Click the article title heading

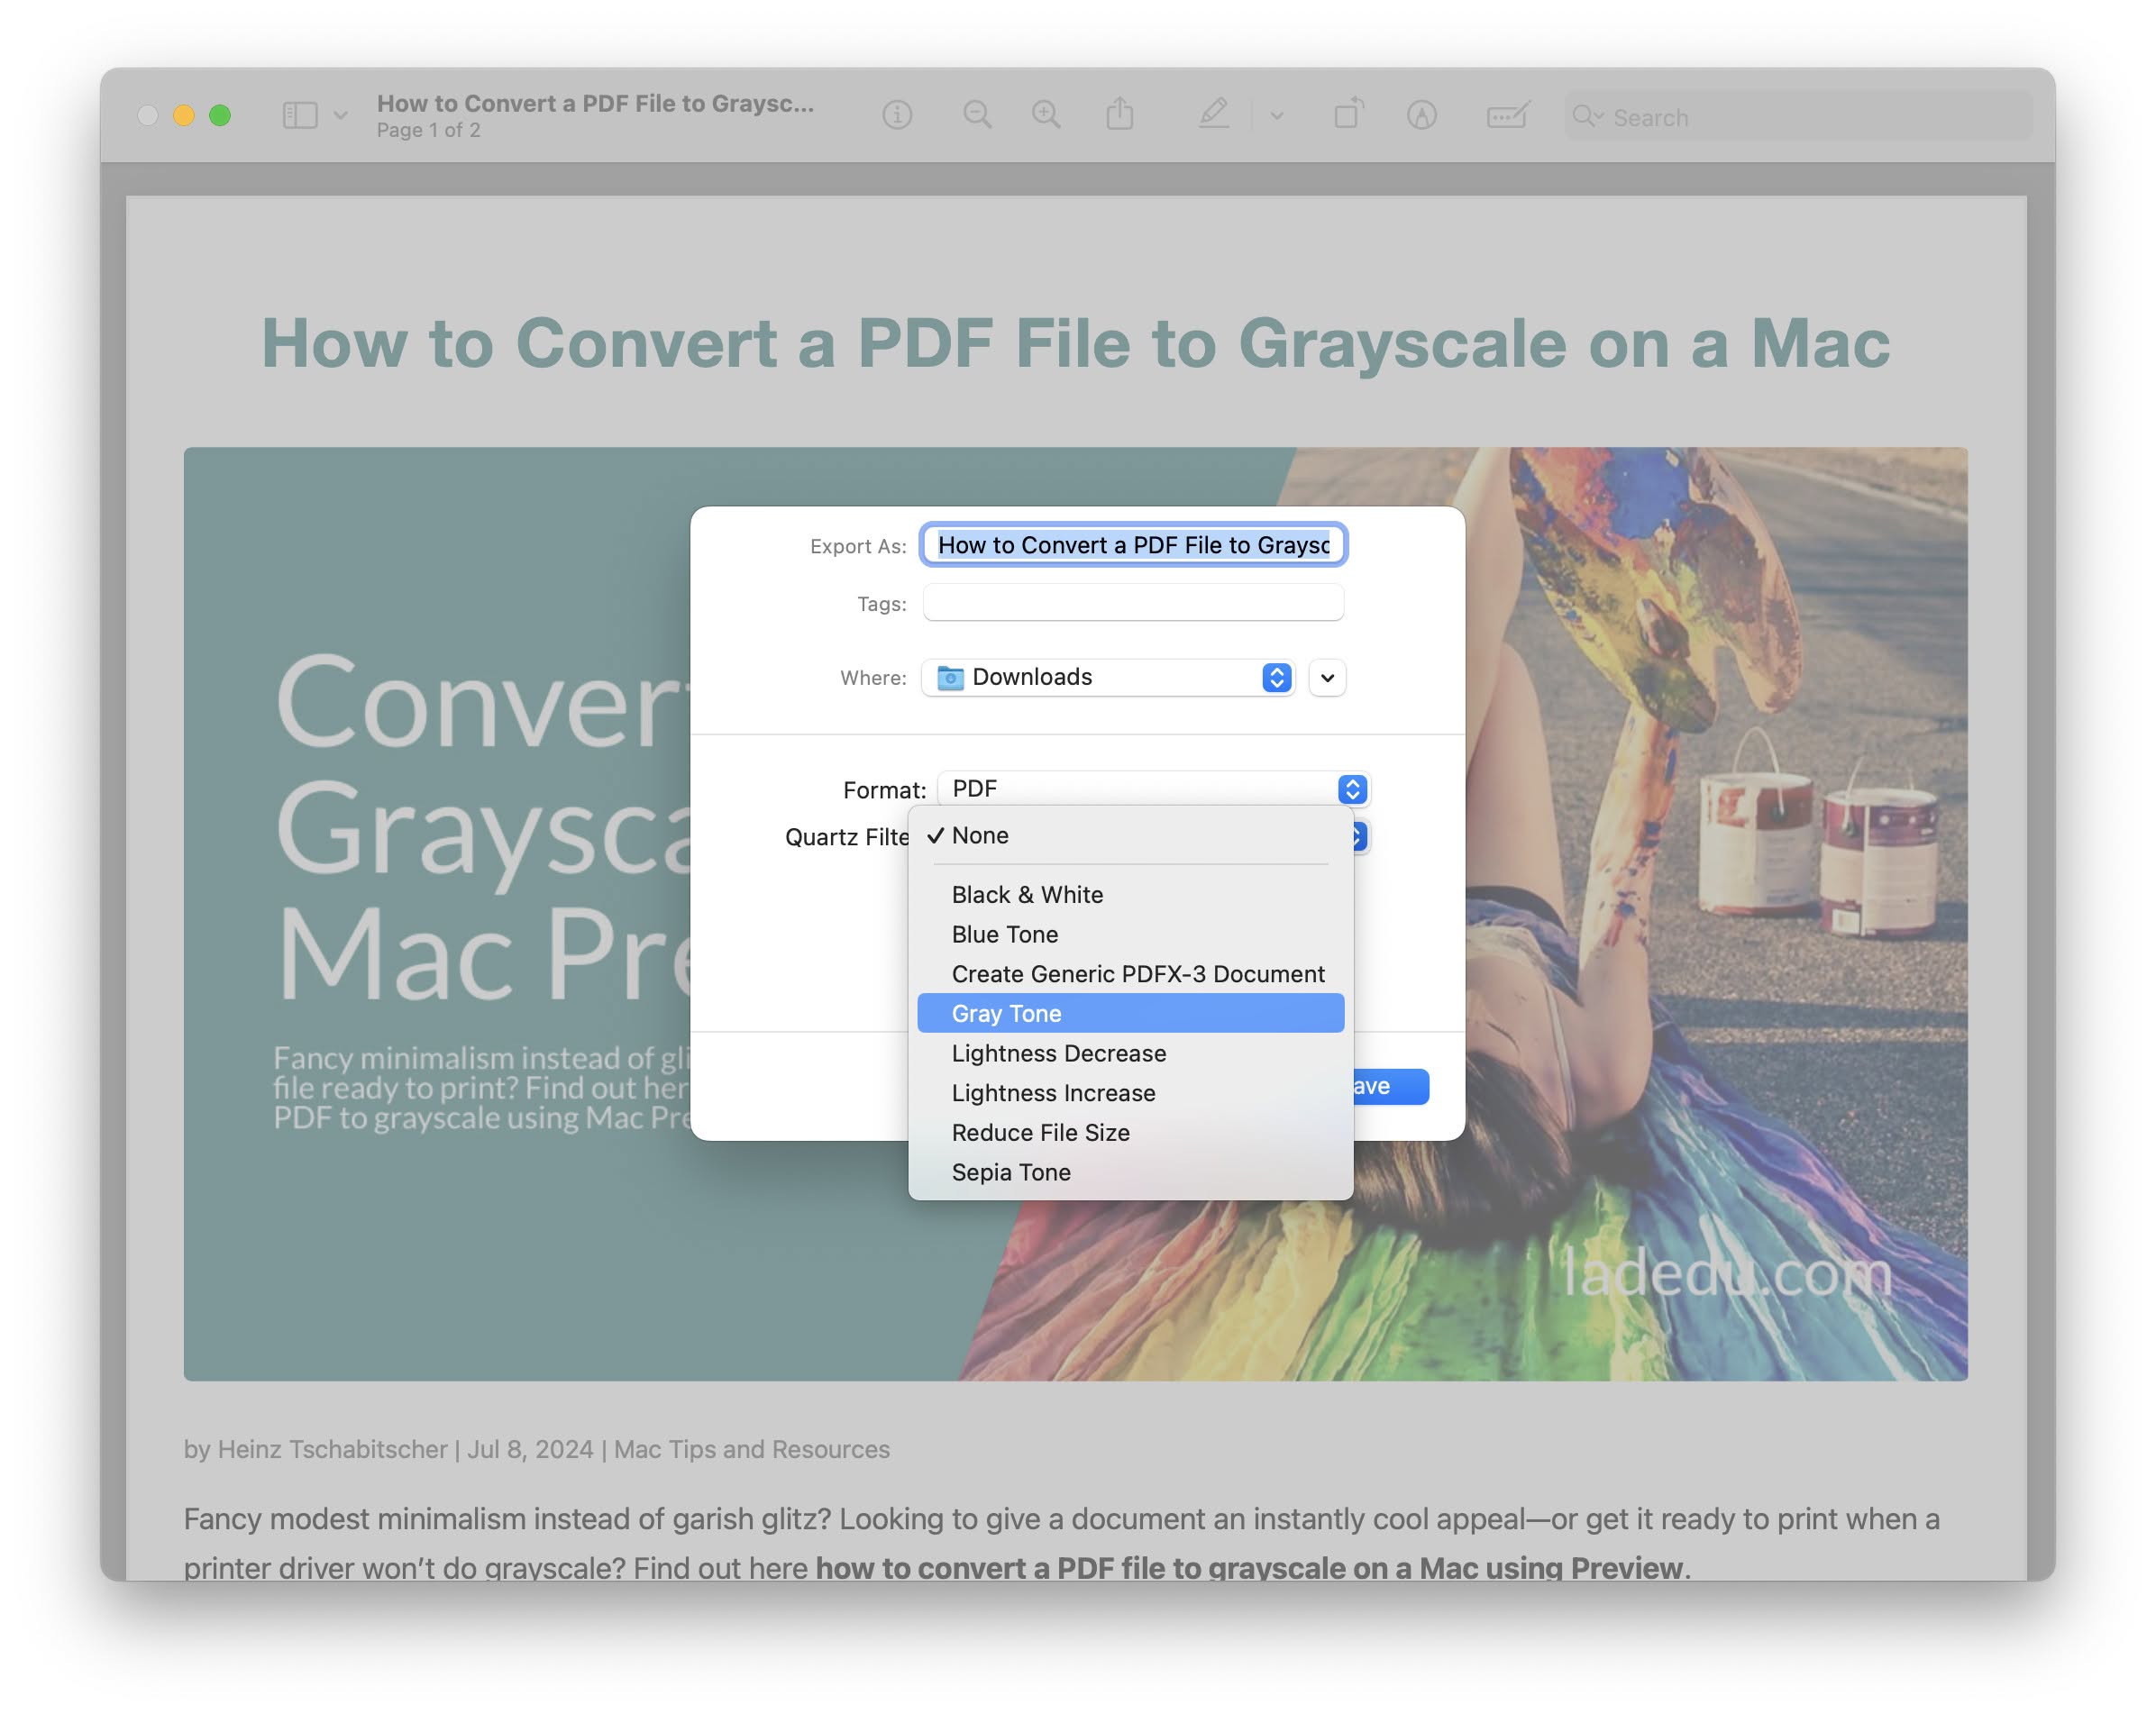1076,343
